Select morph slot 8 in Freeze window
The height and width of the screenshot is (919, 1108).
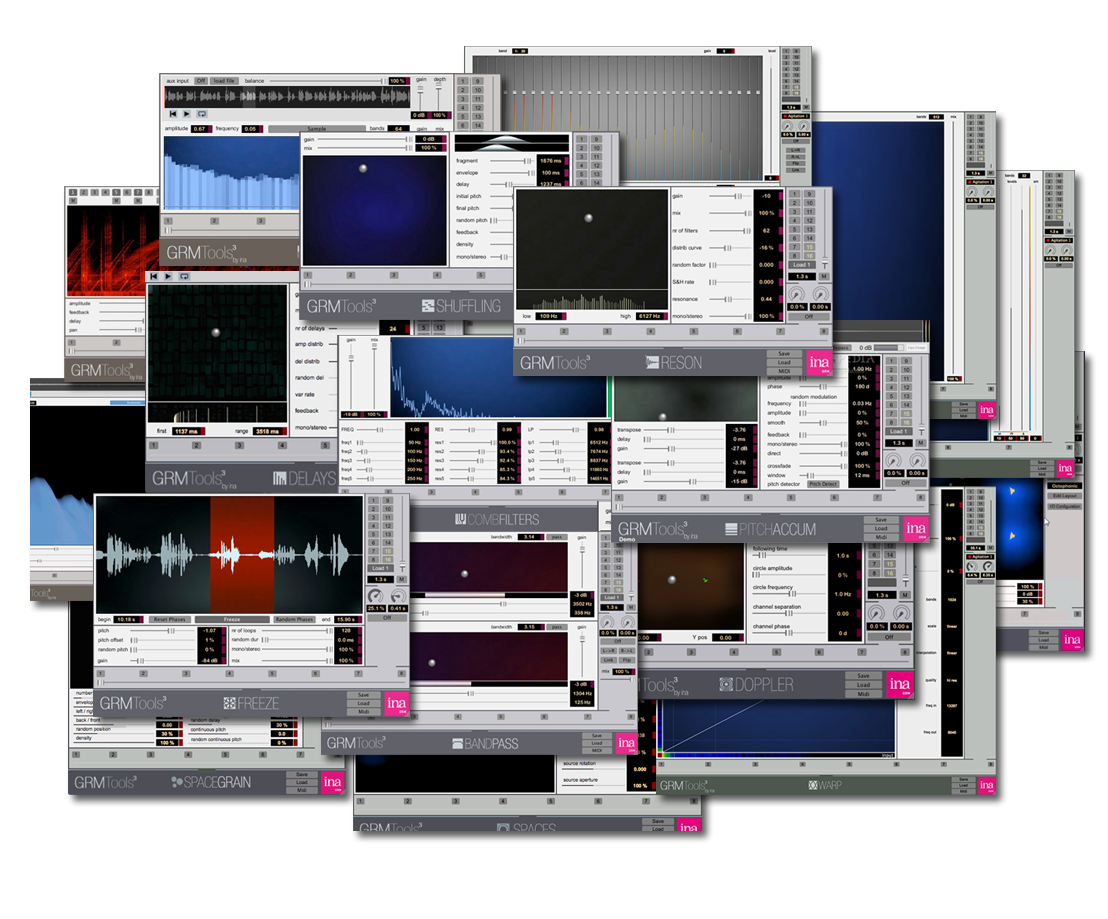[x=401, y=674]
